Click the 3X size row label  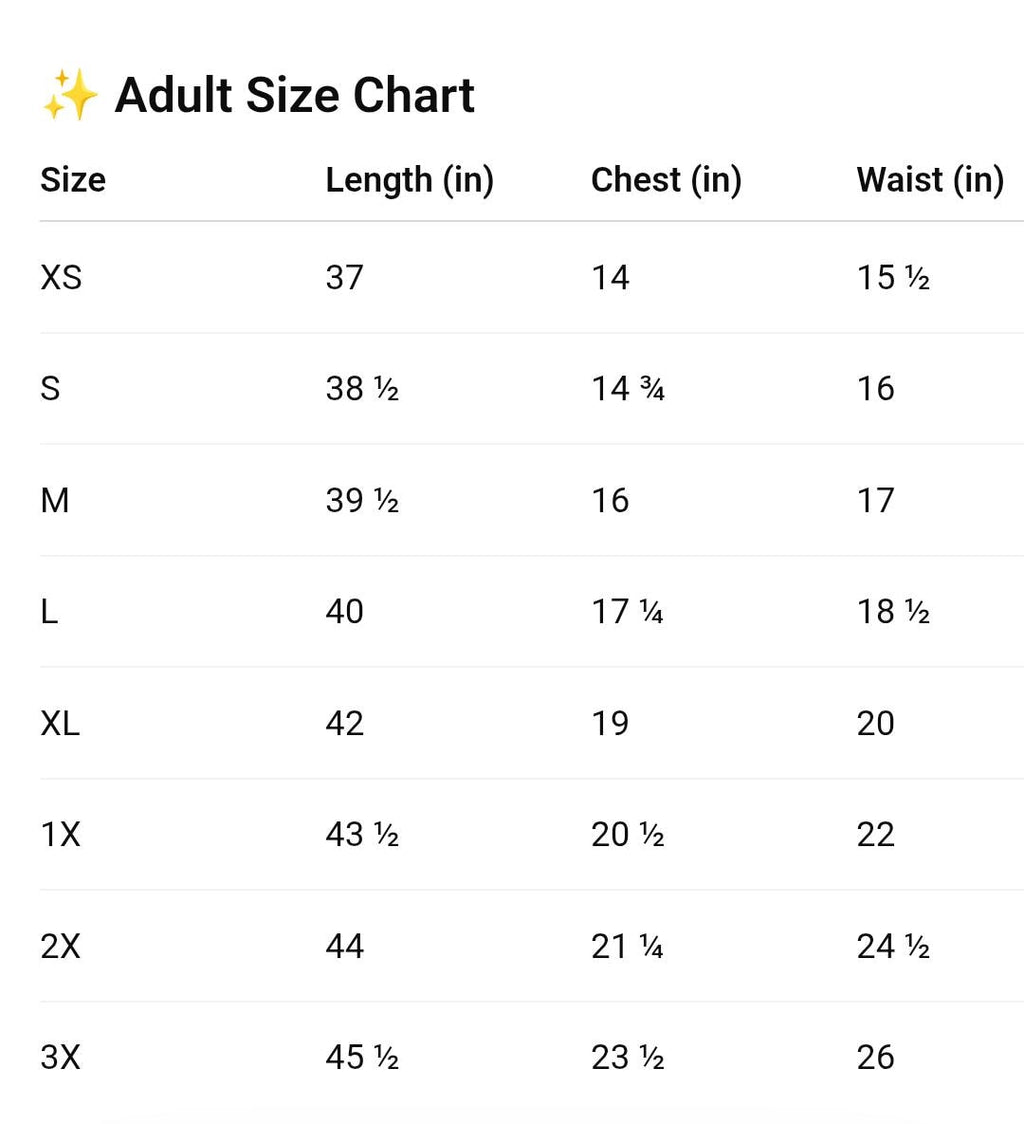coord(61,1057)
